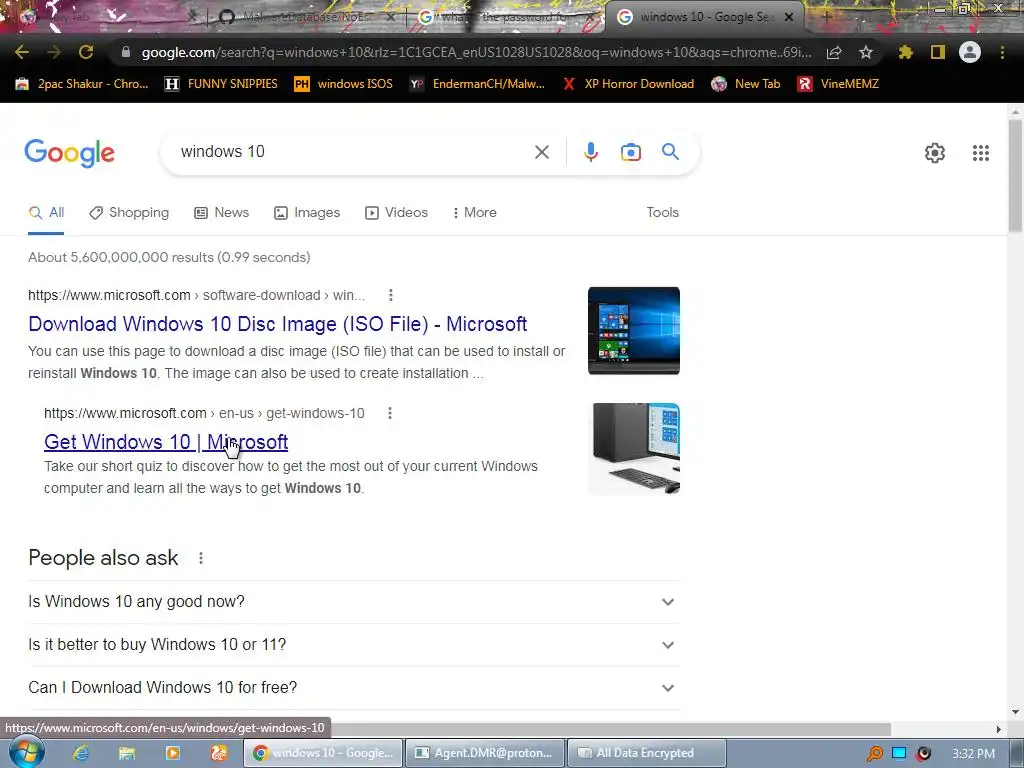Open Google quick settings gear
Viewport: 1024px width, 768px height.
(935, 153)
